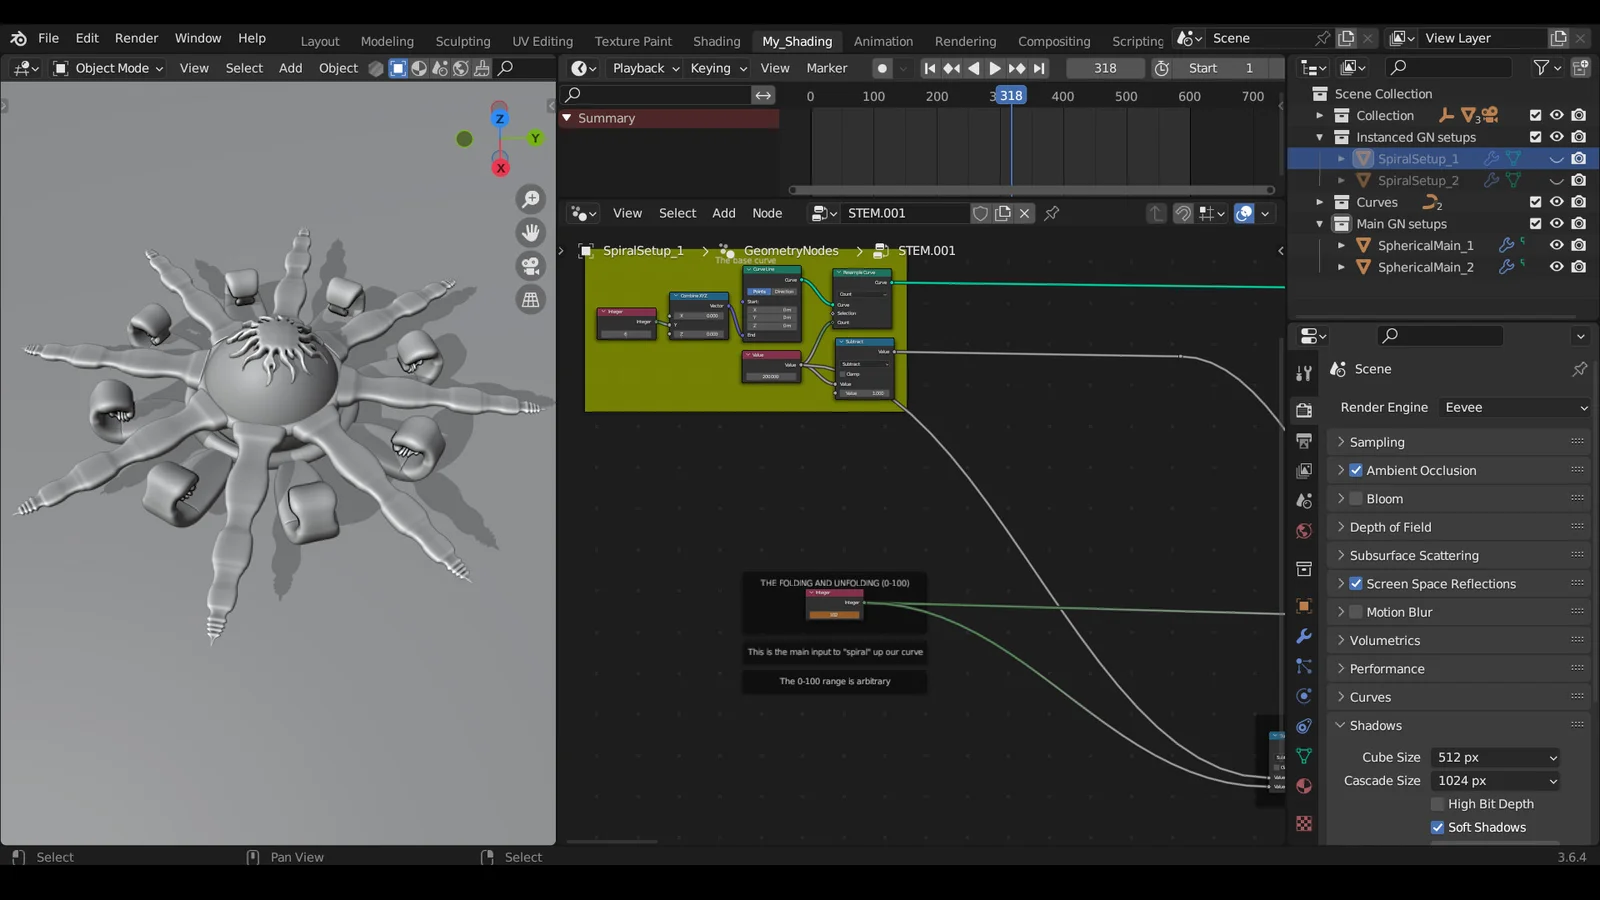Switch to the Texture Paint workspace tab
The image size is (1600, 900).
[633, 41]
